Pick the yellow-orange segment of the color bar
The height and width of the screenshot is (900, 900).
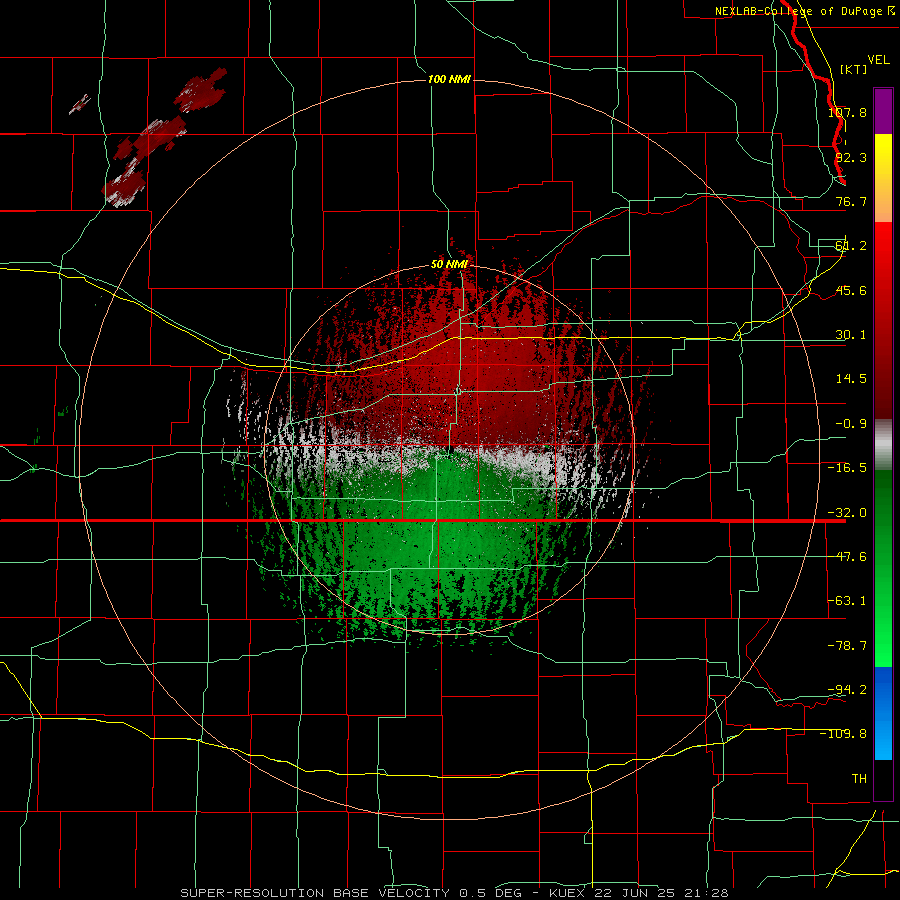(x=883, y=178)
